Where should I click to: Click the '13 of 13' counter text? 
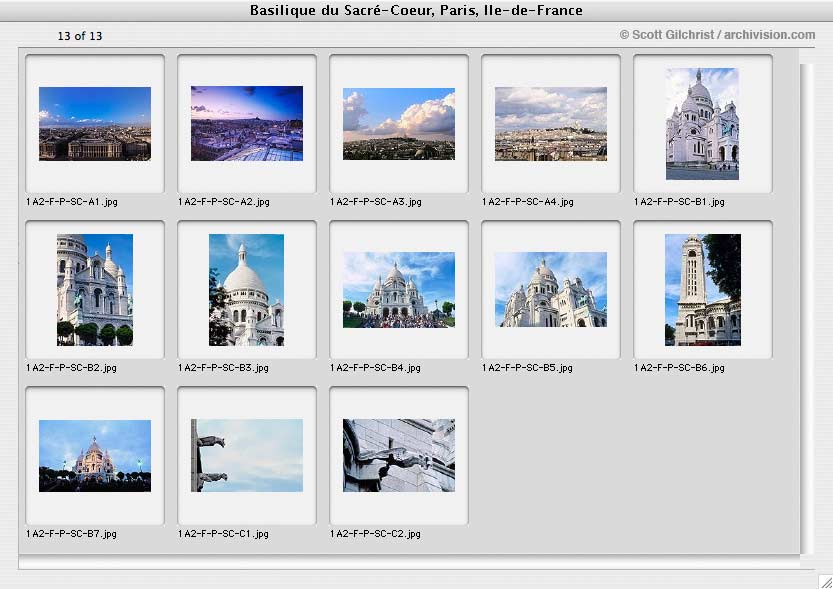click(80, 36)
